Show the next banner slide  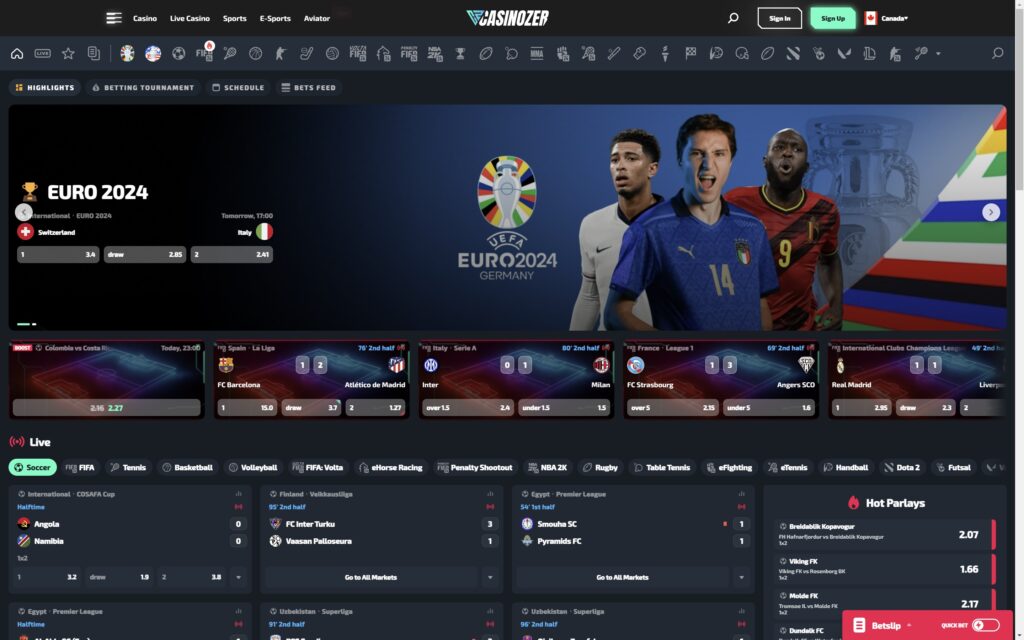pos(991,212)
